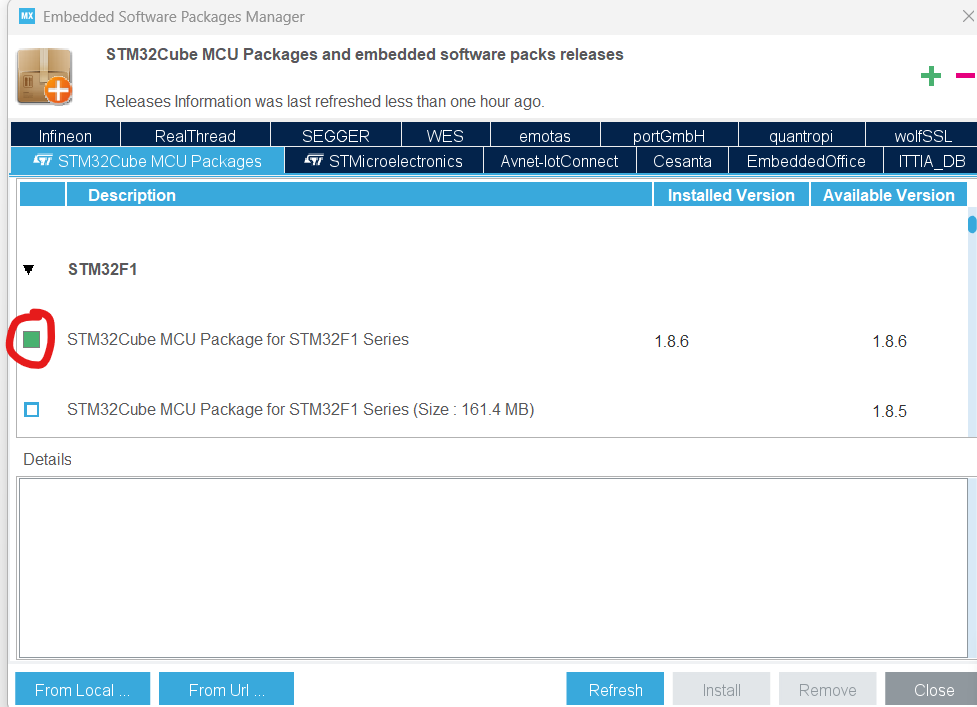Uncheck the installed STM32F1 1.8.6 package checkbox
The height and width of the screenshot is (707, 977).
pyautogui.click(x=31, y=339)
